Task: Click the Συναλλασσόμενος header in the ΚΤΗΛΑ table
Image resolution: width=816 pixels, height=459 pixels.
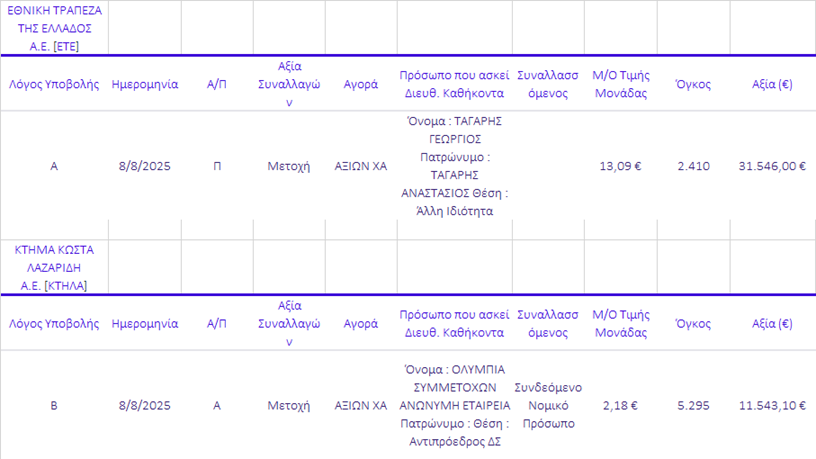Action: pyautogui.click(x=548, y=324)
